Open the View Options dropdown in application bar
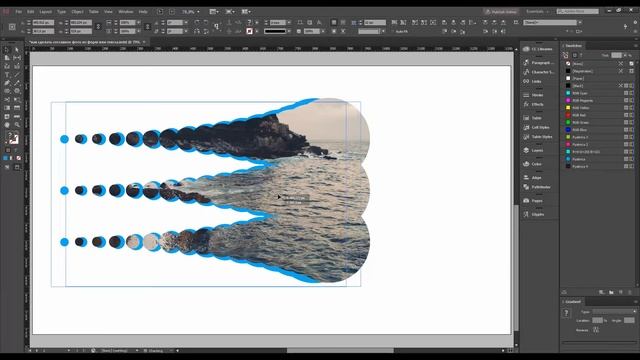This screenshot has width=640, height=360. click(x=214, y=12)
